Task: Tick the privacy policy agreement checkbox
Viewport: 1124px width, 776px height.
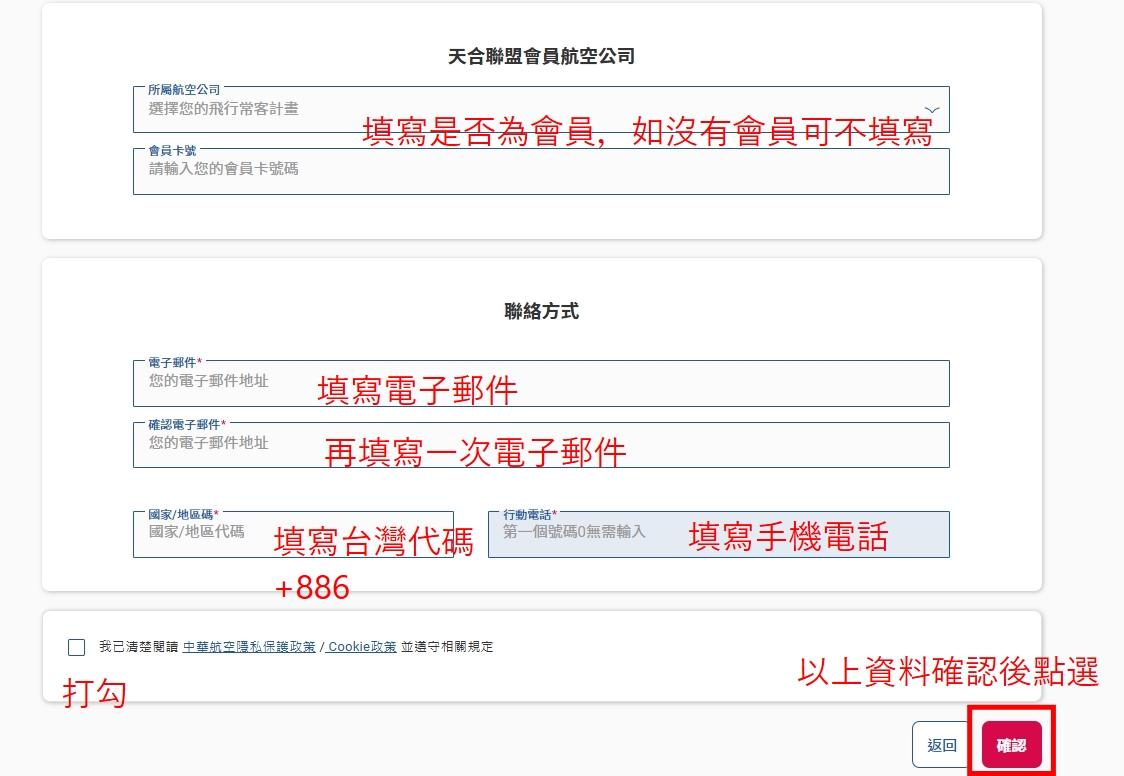Action: (x=77, y=647)
